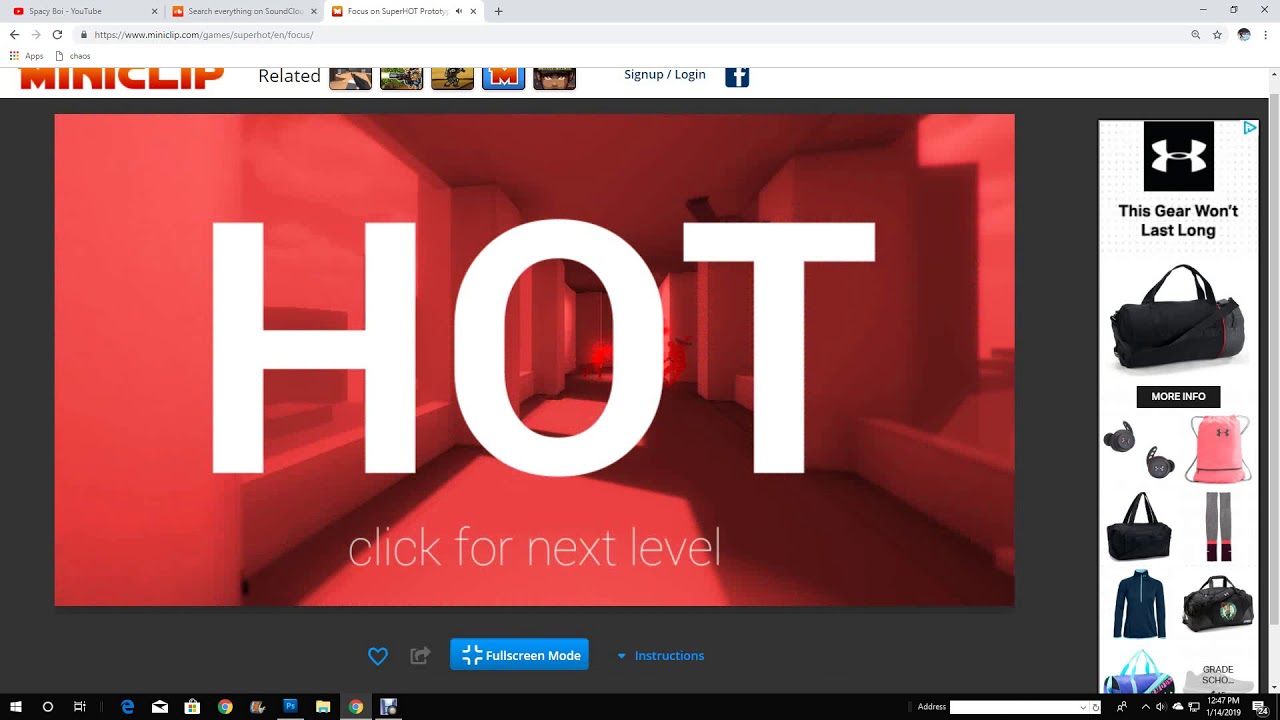Screen dimensions: 1280x720
Task: Bookmark this page with the star
Action: (1217, 34)
